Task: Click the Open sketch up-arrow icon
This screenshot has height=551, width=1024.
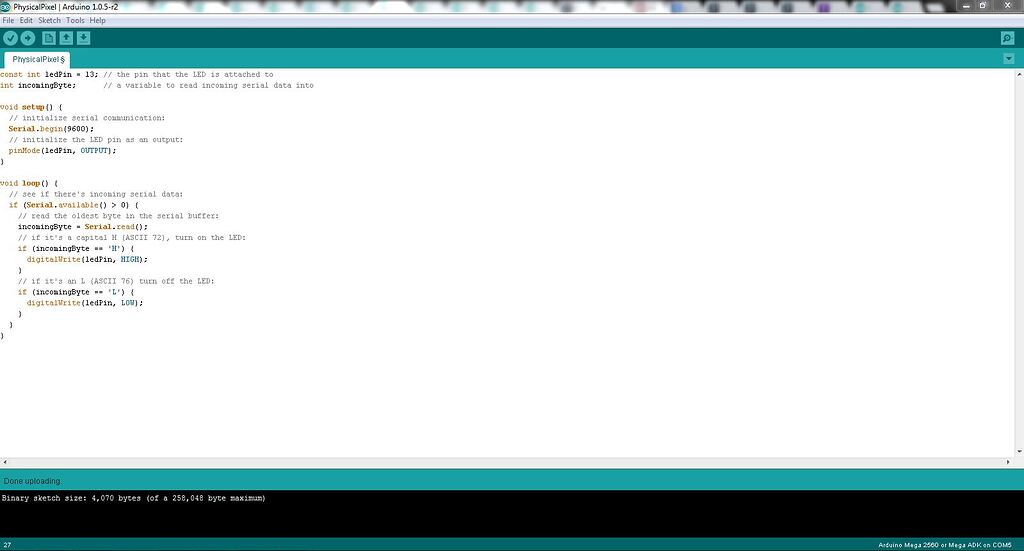Action: tap(66, 39)
